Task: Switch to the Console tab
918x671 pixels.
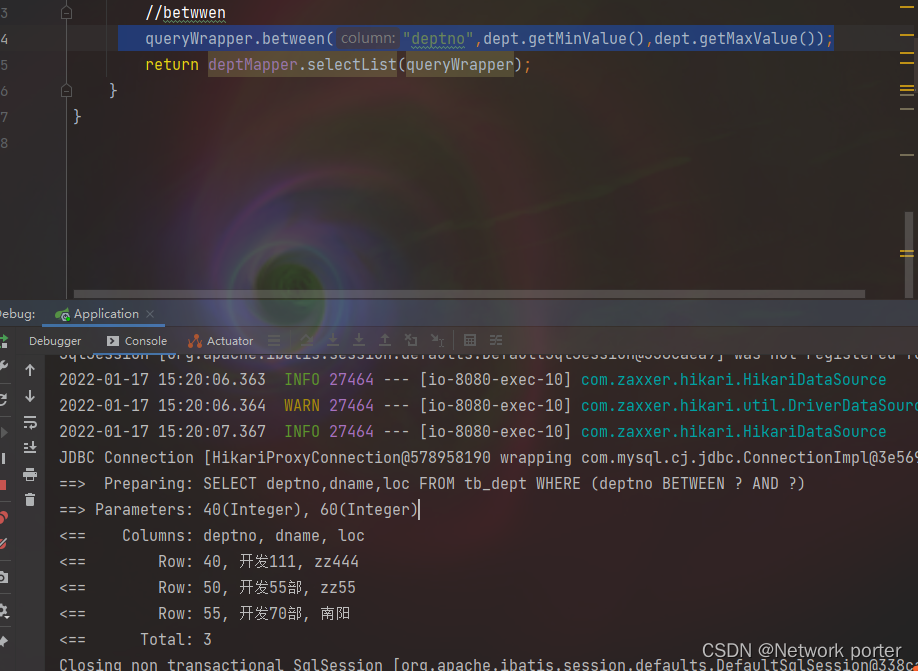Action: click(137, 341)
